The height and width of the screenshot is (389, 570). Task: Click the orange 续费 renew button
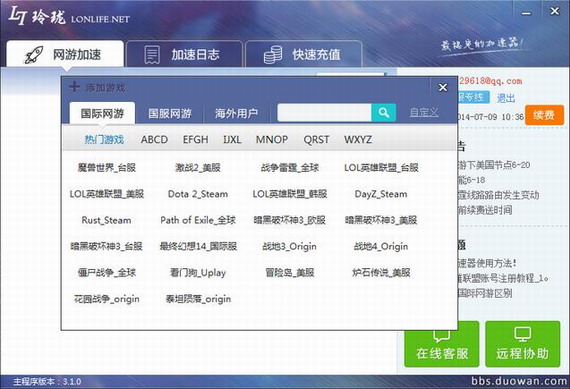pos(544,115)
